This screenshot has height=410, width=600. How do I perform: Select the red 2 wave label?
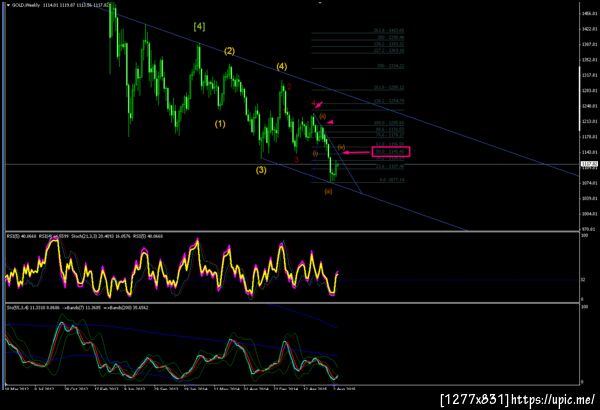tap(289, 87)
